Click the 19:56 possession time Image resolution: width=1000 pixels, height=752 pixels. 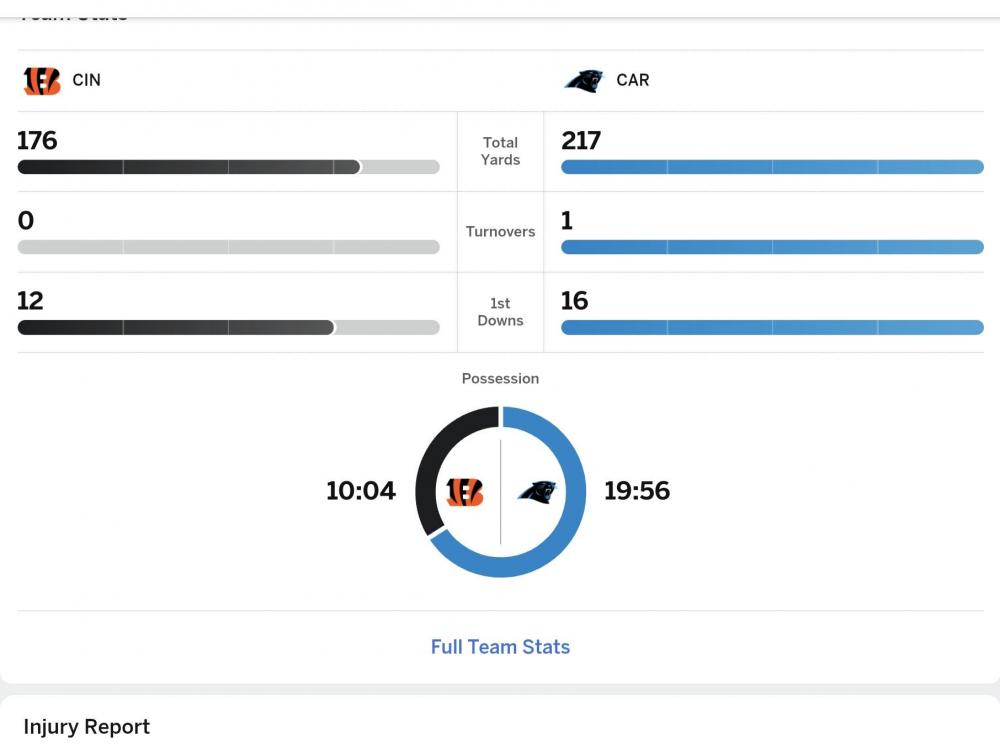click(x=637, y=491)
